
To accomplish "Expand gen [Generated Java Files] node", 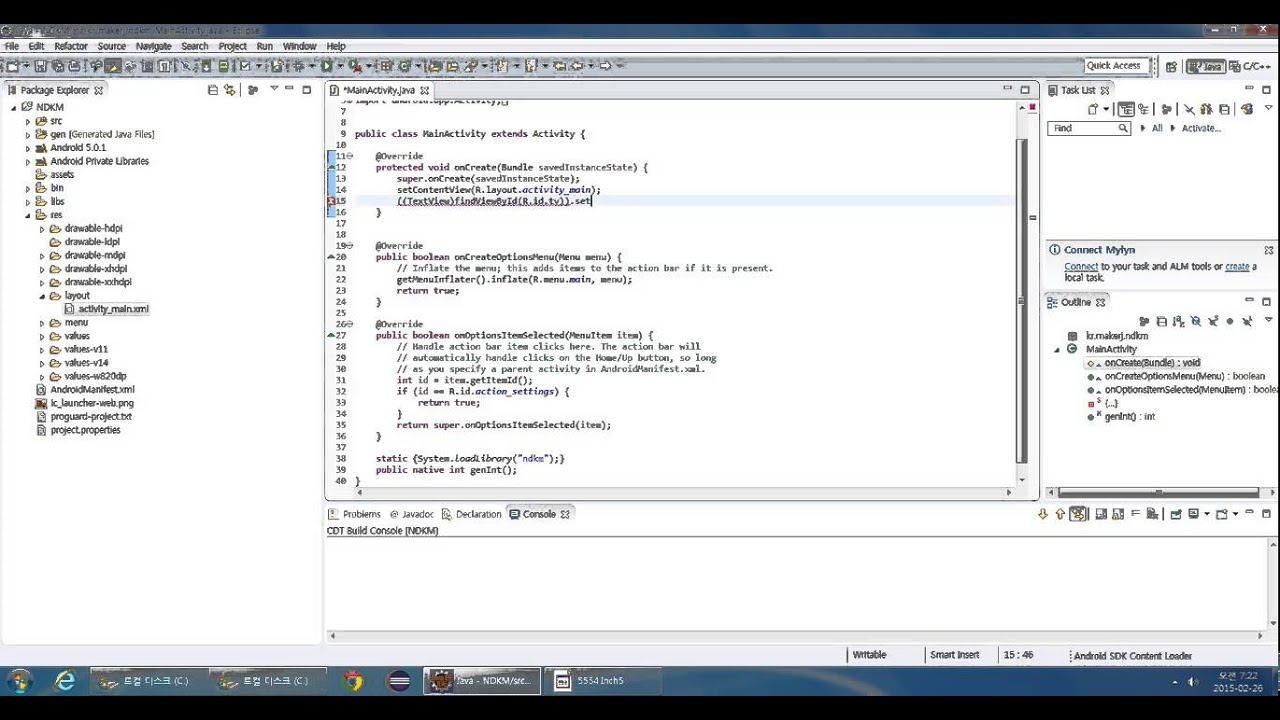I will (x=28, y=134).
